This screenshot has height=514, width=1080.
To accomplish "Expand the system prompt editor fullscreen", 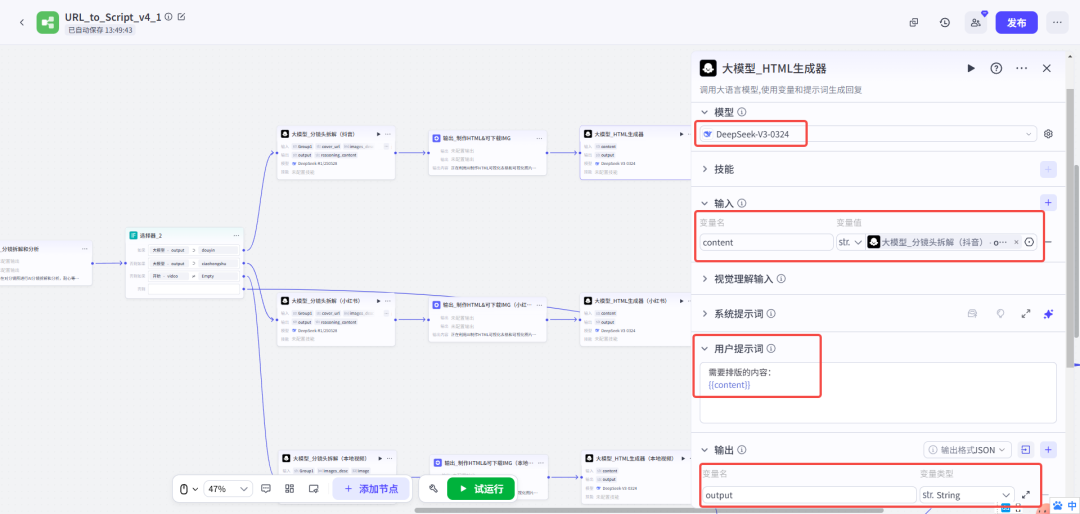I will [1026, 313].
